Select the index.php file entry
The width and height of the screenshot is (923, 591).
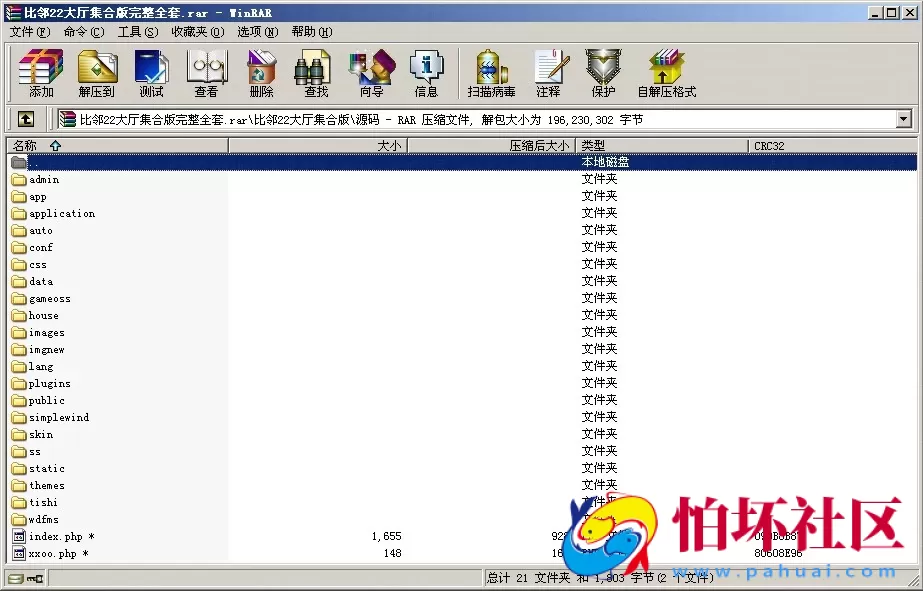click(57, 536)
